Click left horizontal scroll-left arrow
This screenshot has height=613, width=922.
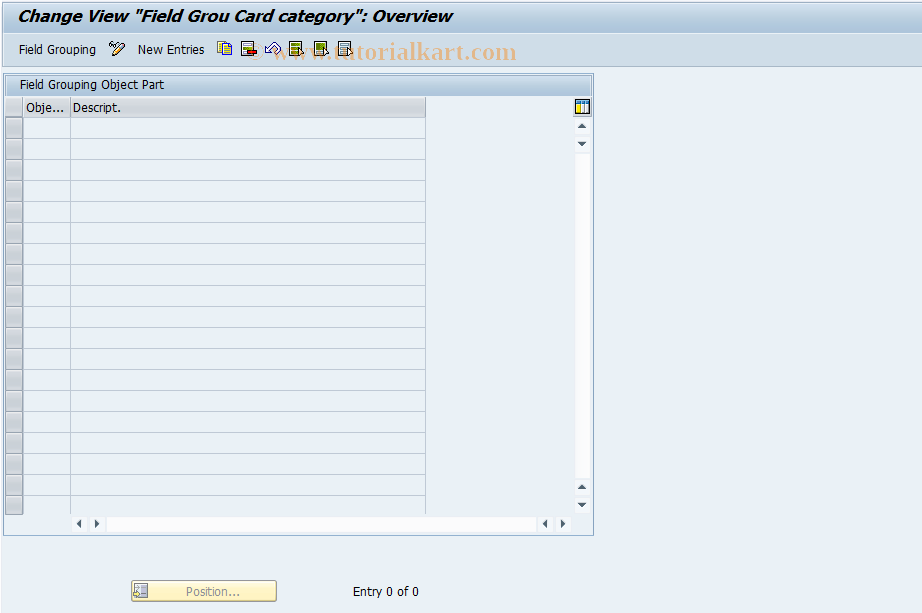(79, 524)
